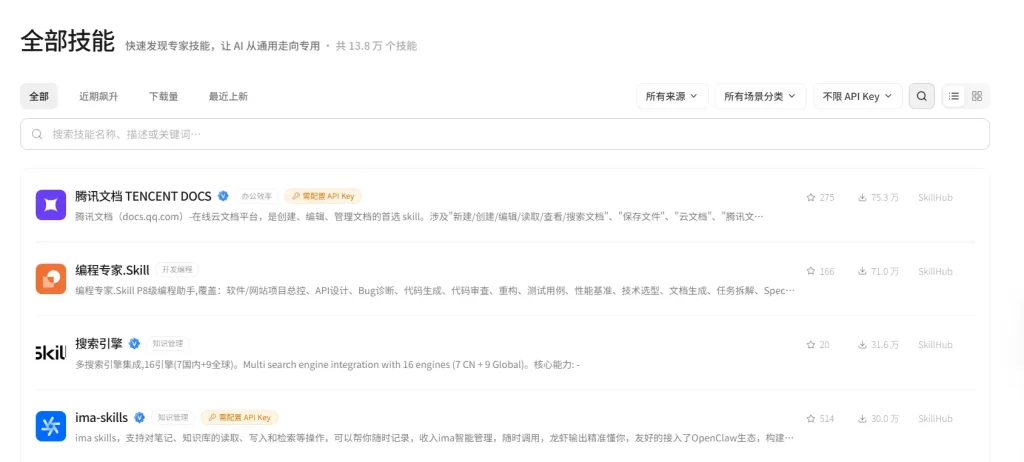This screenshot has width=1024, height=462.
Task: Click the key icon in 腾讯文档 API Key badge
Action: coord(295,196)
